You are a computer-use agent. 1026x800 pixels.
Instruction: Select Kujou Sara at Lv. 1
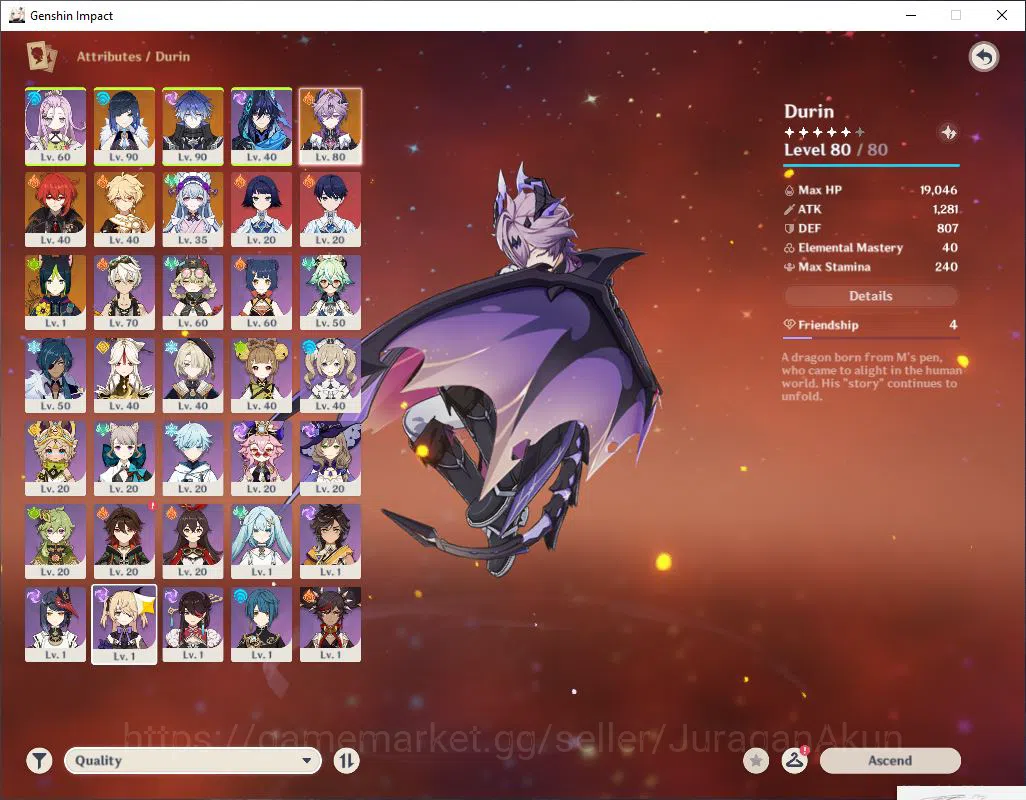point(56,625)
